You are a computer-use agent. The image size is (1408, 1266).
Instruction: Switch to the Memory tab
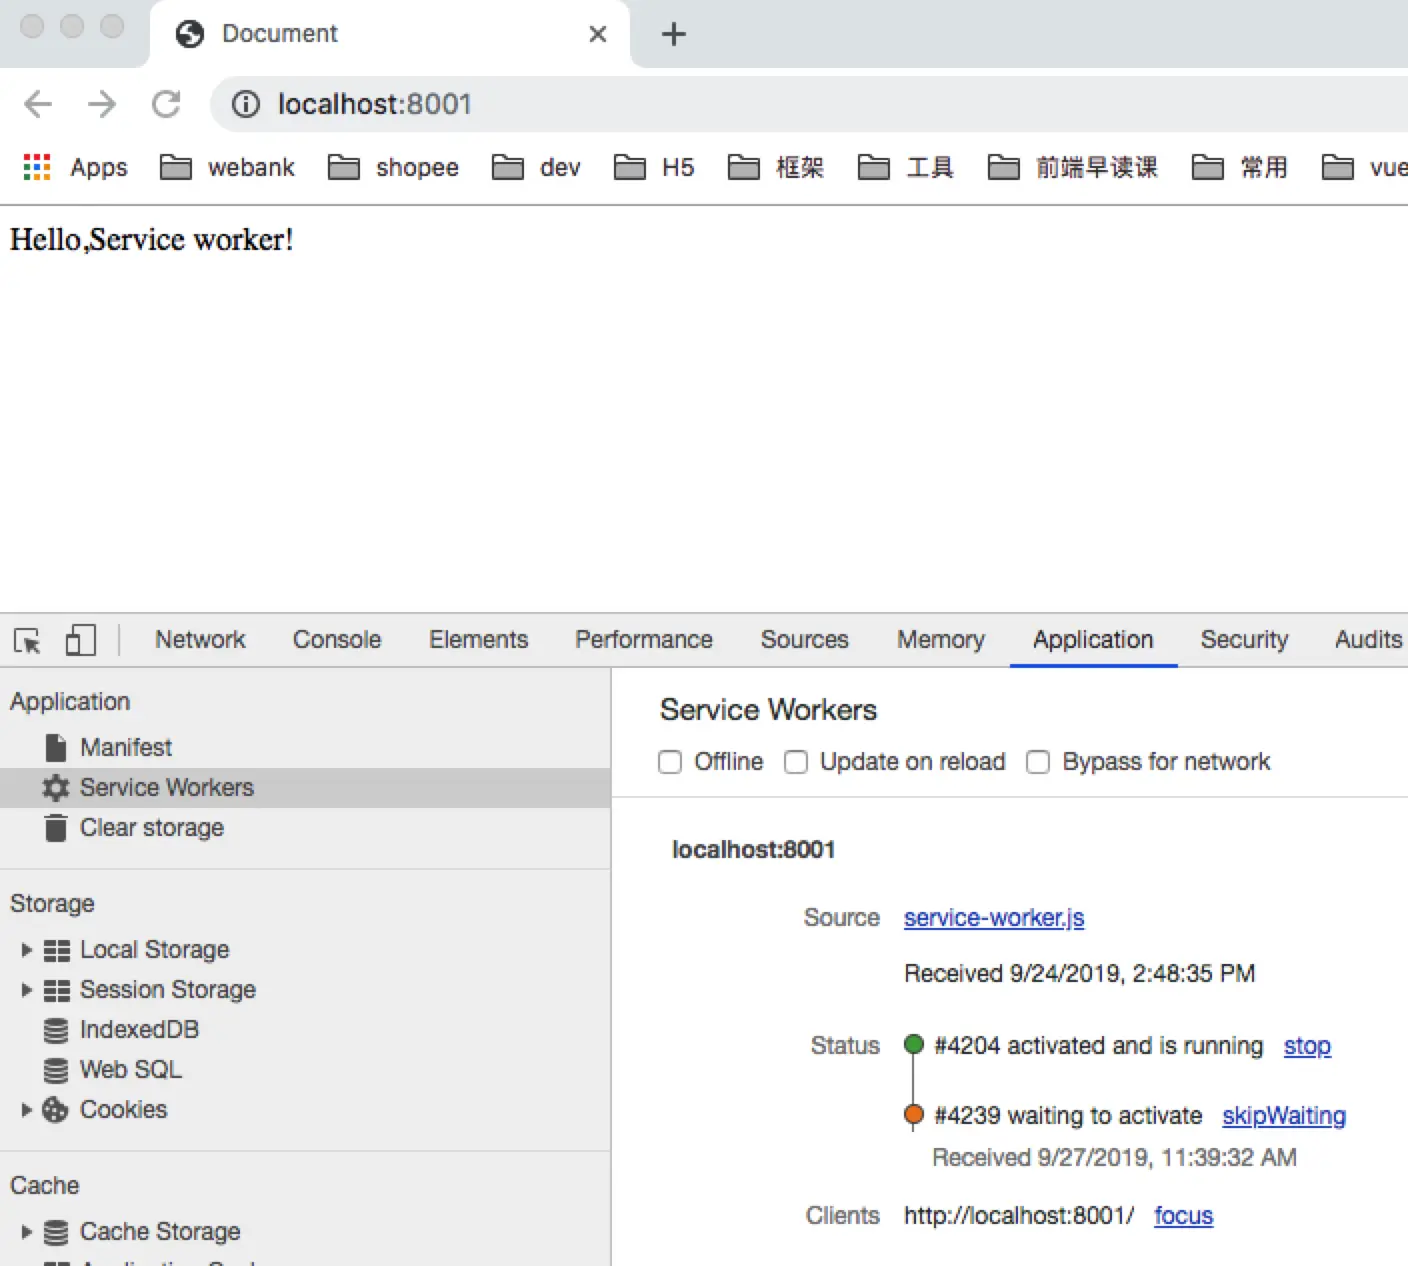pyautogui.click(x=941, y=640)
